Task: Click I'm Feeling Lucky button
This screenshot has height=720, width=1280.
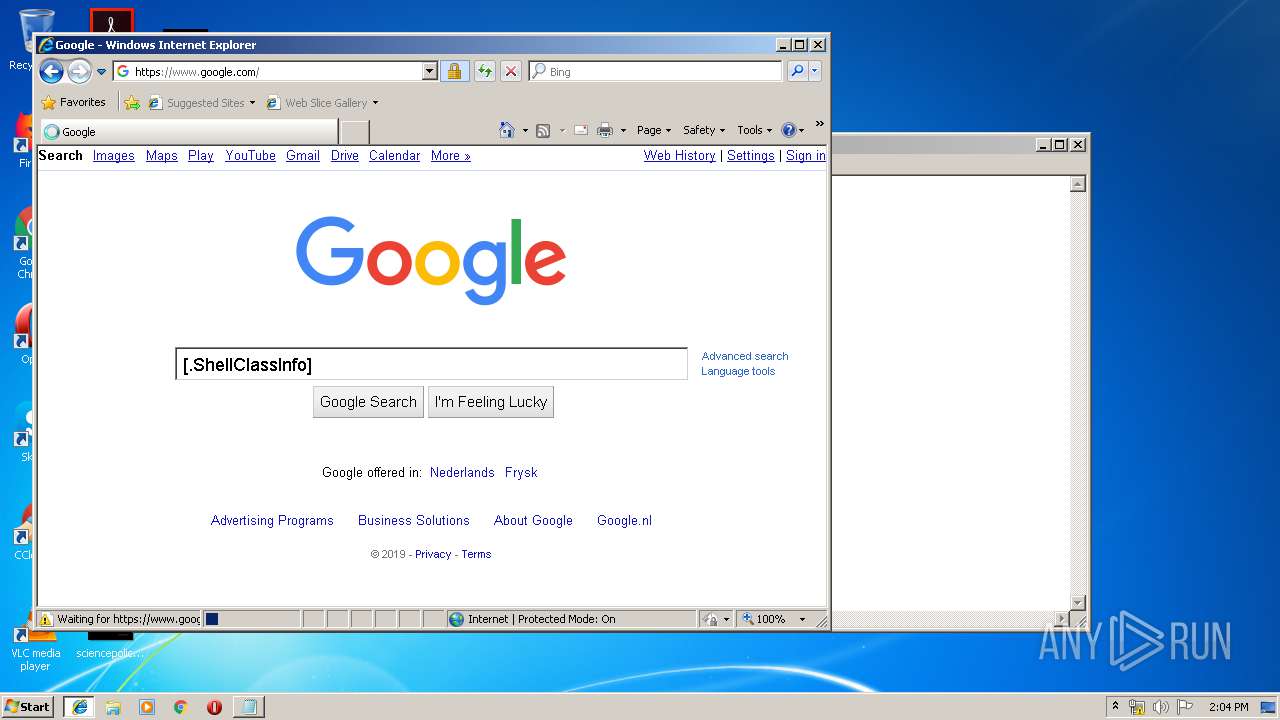Action: tap(491, 402)
